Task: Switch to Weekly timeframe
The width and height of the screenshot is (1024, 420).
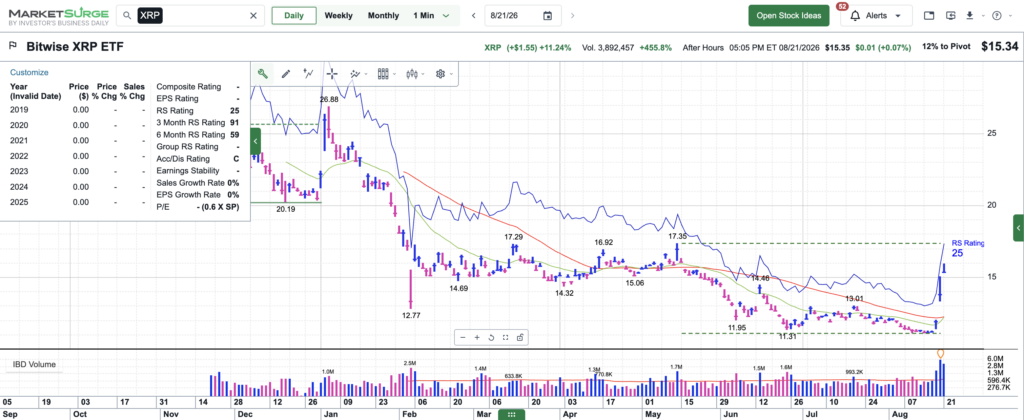Action: (x=338, y=16)
